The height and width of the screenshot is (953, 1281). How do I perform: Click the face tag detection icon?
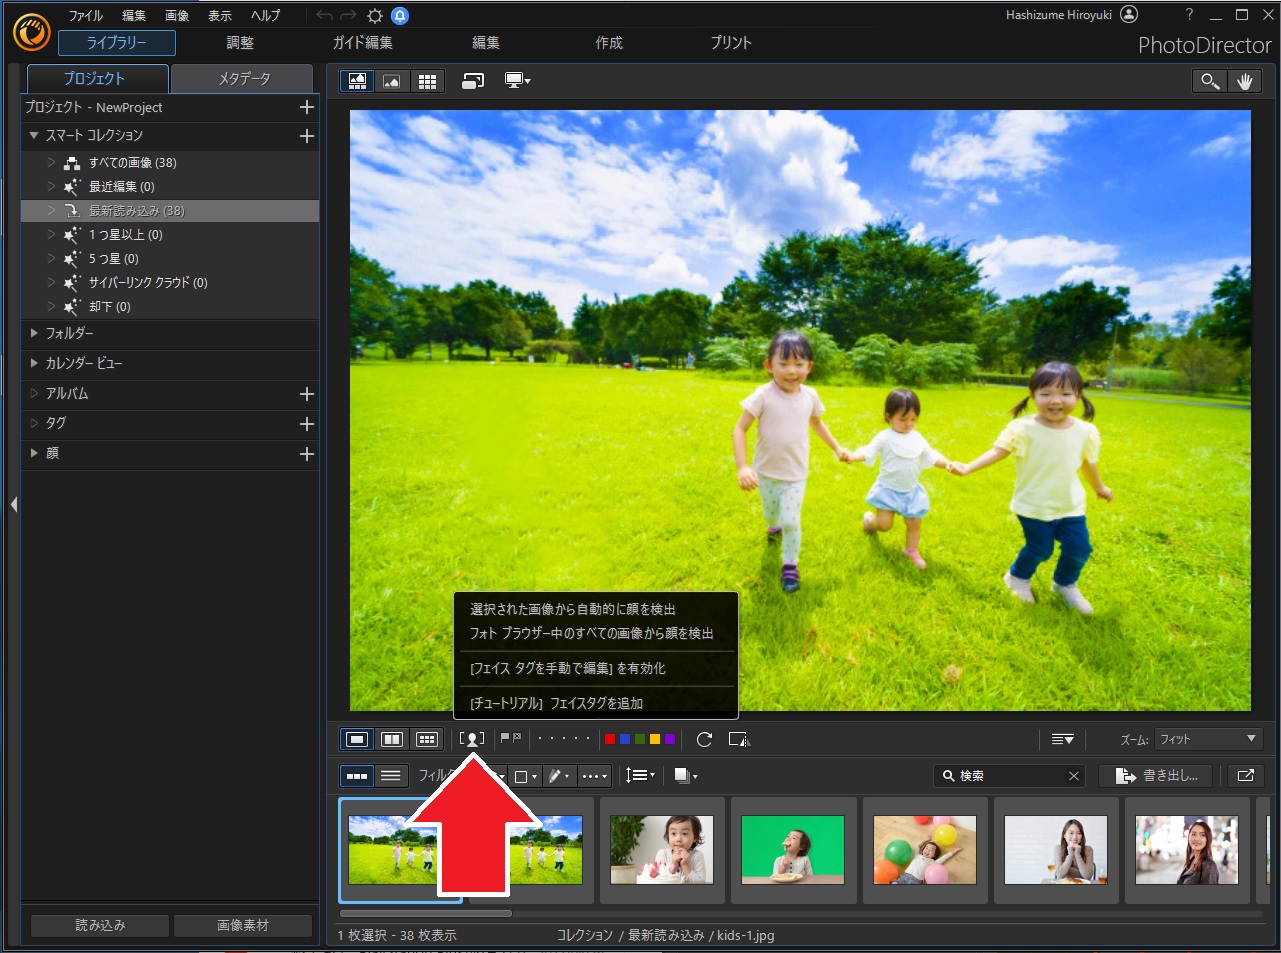[471, 739]
